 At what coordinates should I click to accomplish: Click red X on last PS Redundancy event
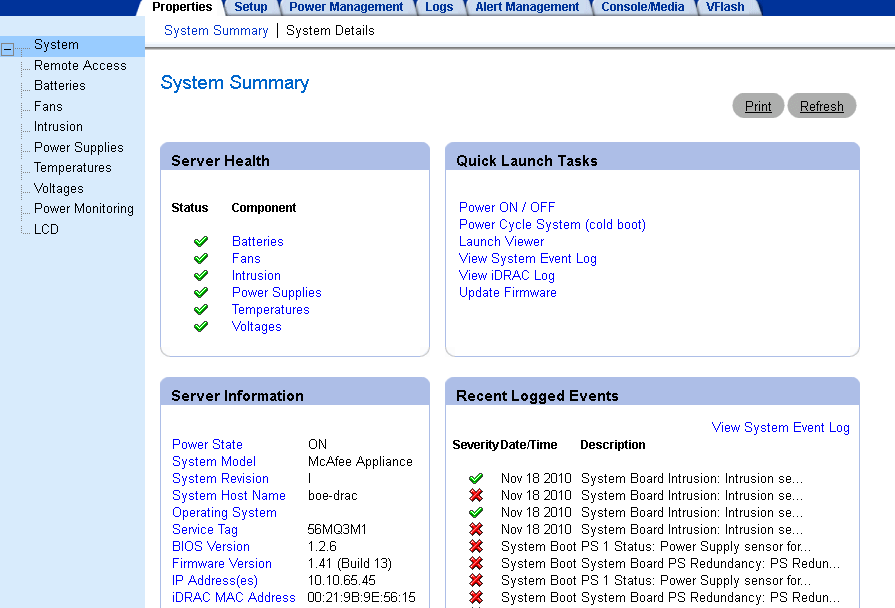pyautogui.click(x=476, y=597)
